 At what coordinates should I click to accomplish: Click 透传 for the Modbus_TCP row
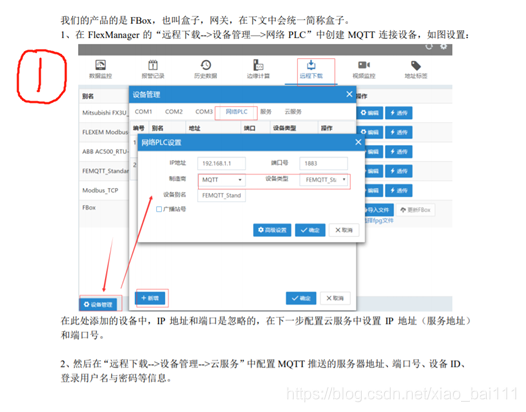point(399,191)
